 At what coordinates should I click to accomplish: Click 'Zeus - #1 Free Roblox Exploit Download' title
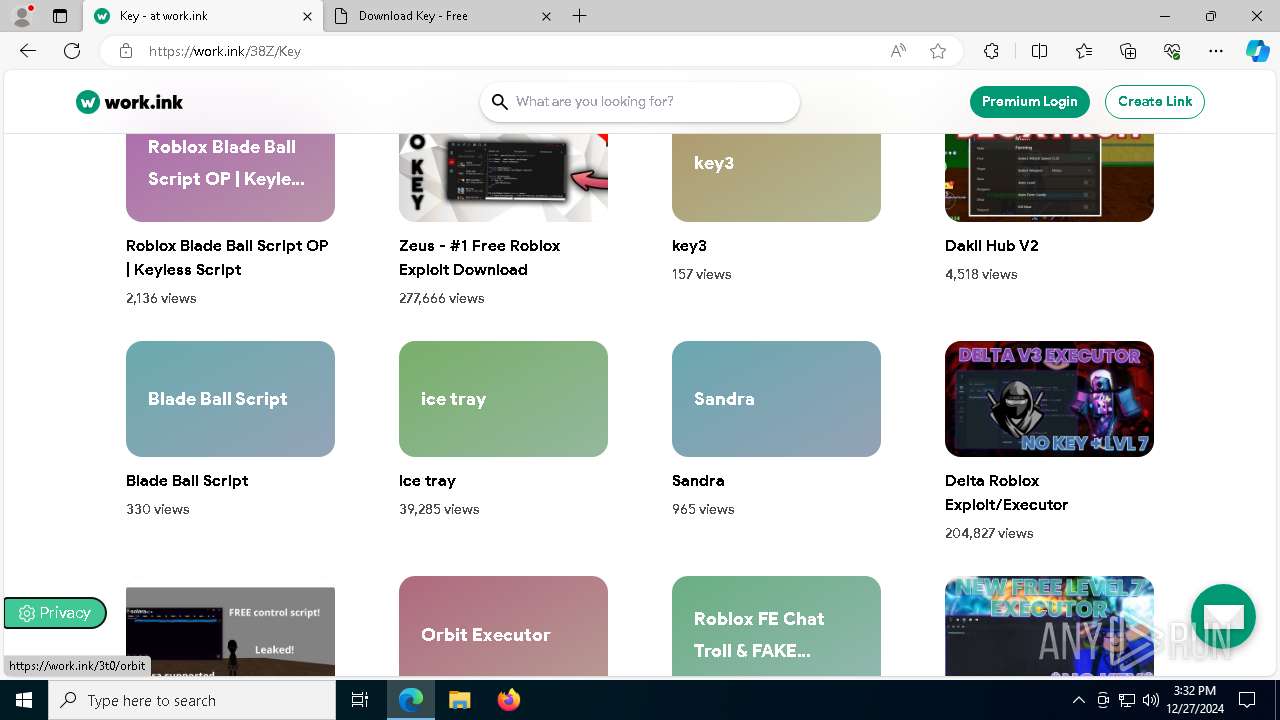pyautogui.click(x=480, y=258)
